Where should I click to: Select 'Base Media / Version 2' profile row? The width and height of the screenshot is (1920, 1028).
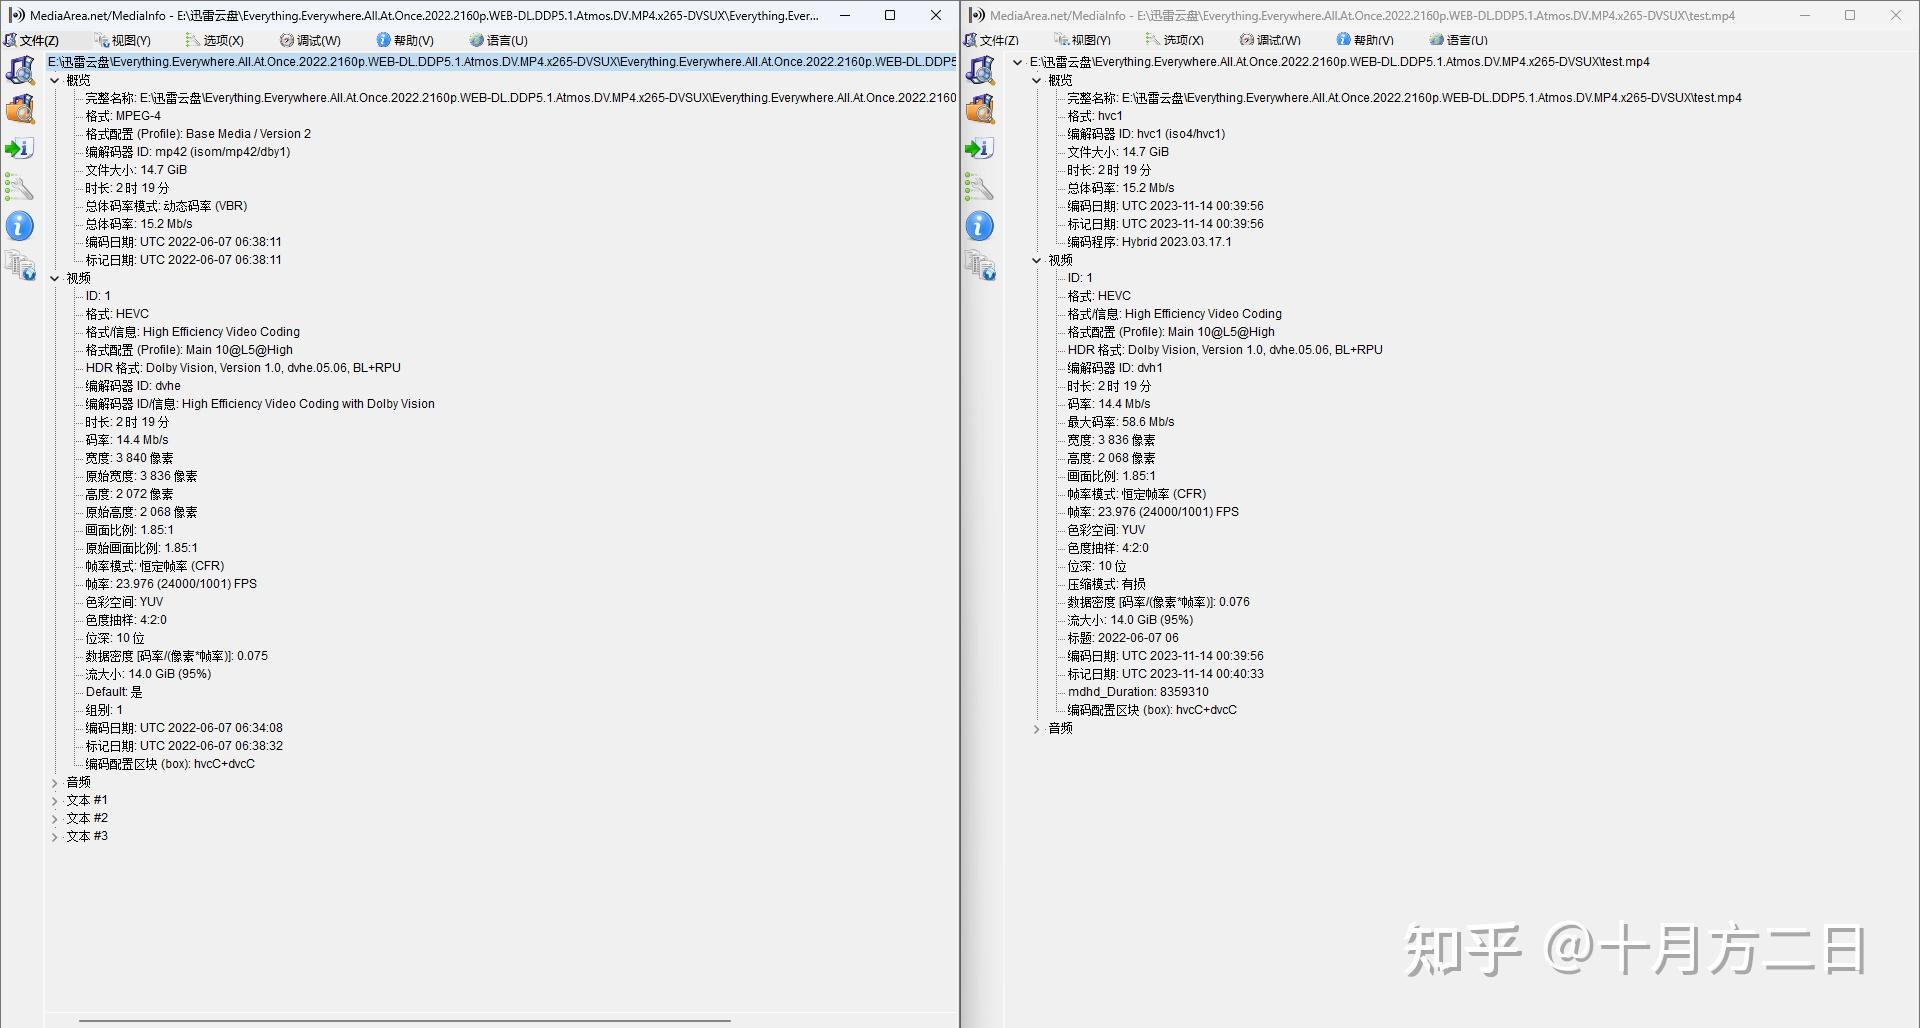198,134
